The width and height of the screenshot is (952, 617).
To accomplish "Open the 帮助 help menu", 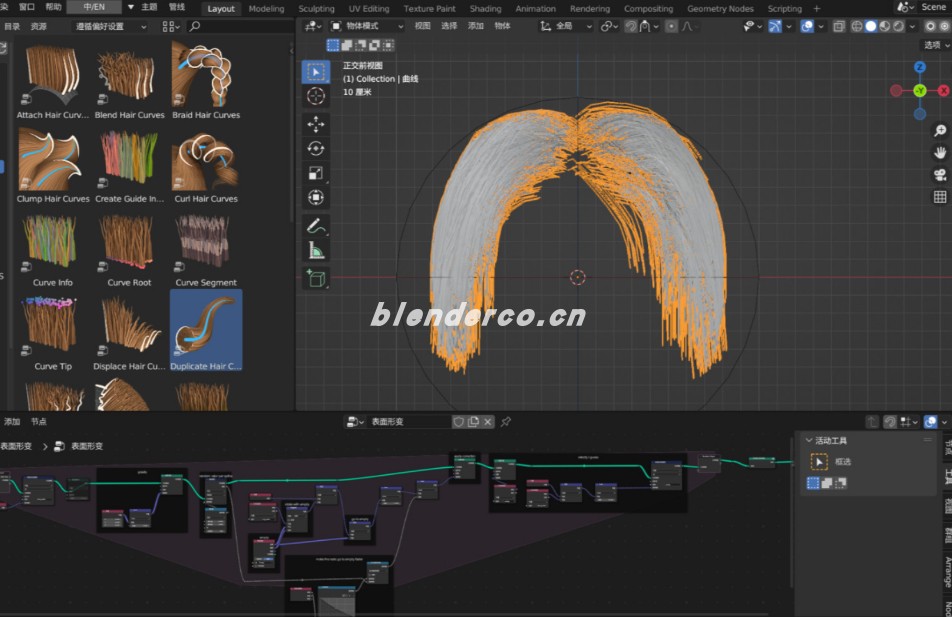I will (53, 7).
